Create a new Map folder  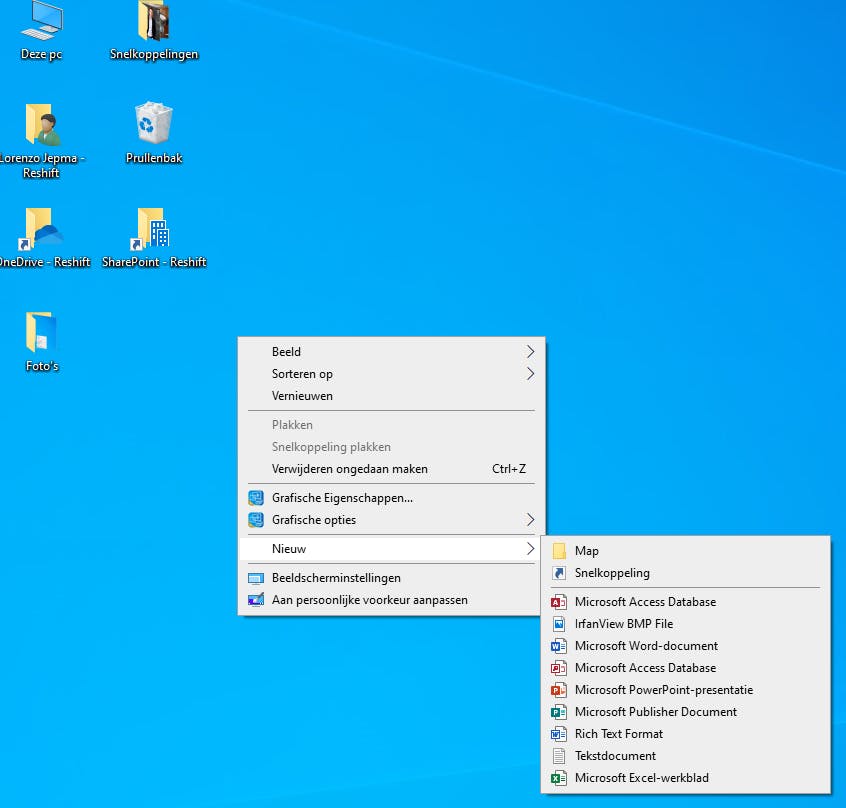pos(586,551)
